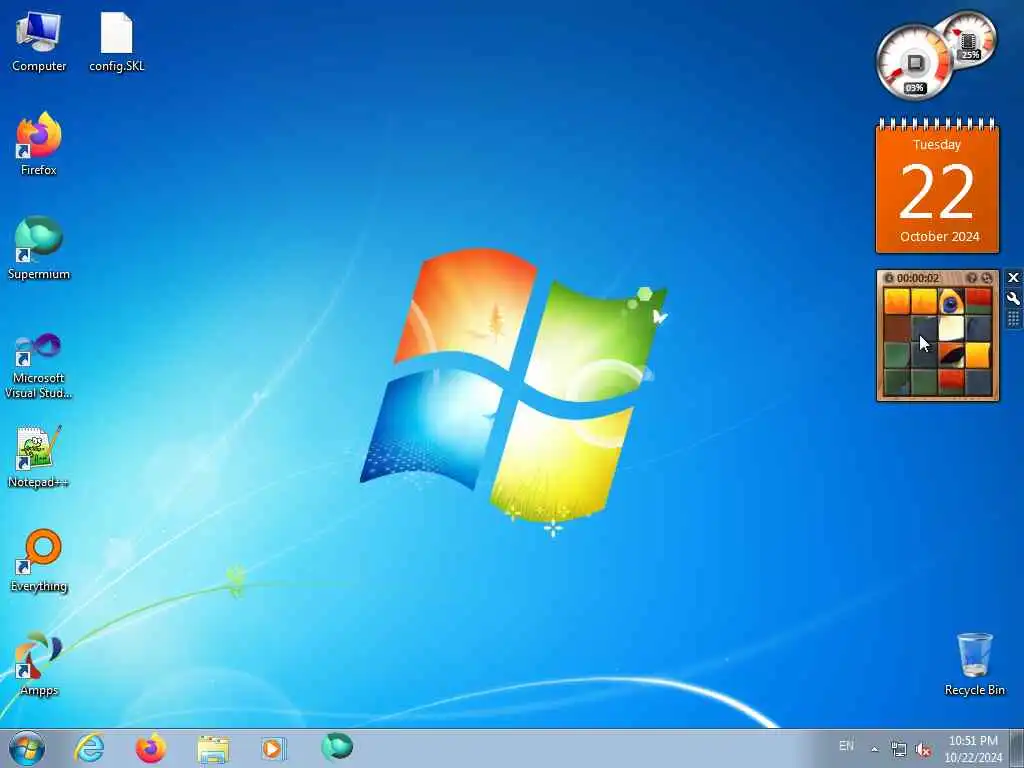Click the red tile in puzzle bottom row
The image size is (1024, 768).
click(951, 382)
